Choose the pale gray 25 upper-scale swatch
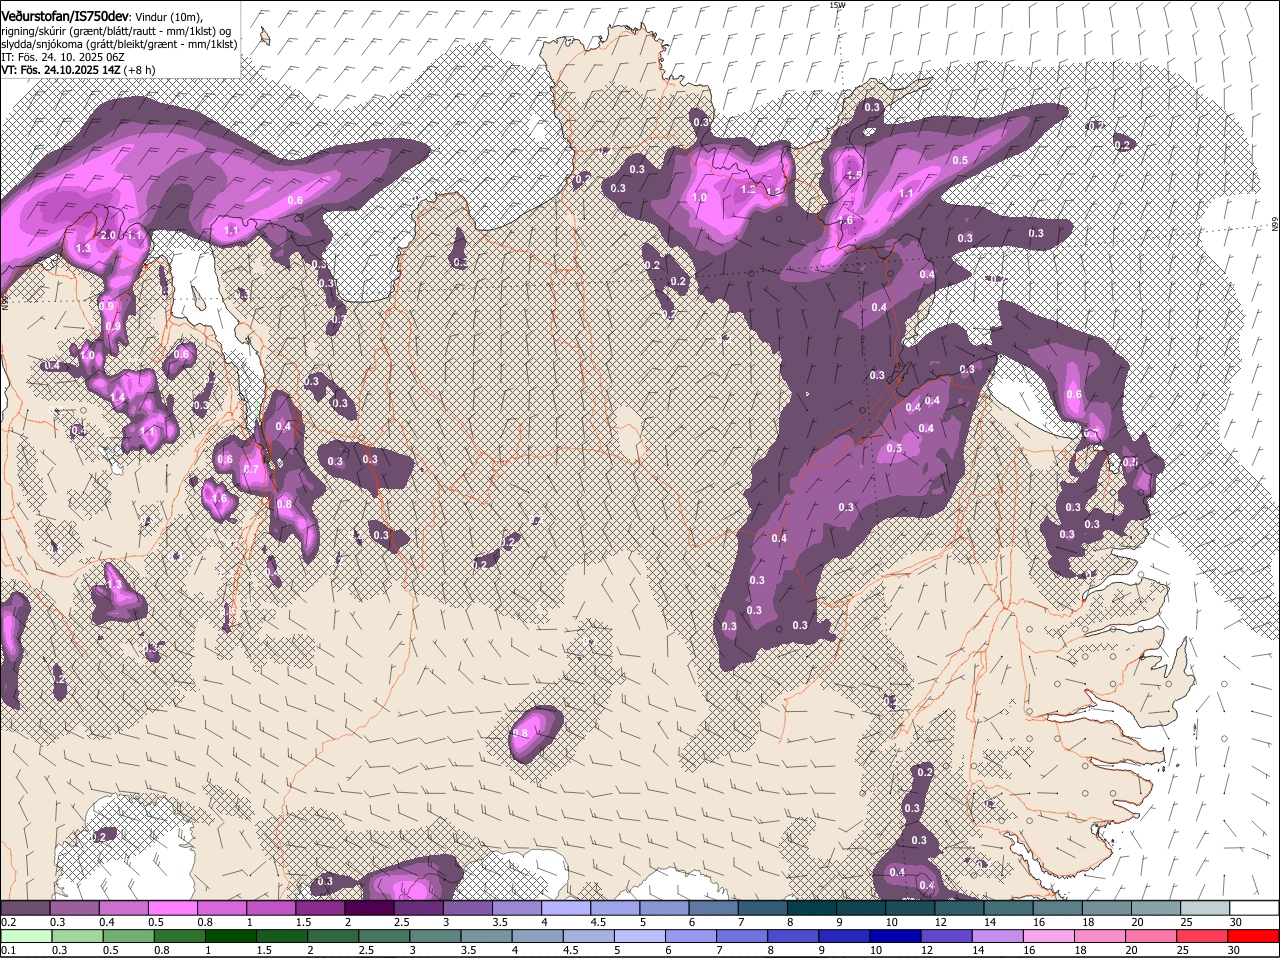 [1204, 907]
